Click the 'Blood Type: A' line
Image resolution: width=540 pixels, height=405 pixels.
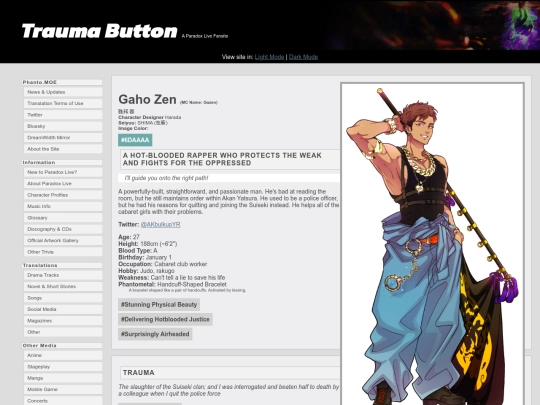138,251
